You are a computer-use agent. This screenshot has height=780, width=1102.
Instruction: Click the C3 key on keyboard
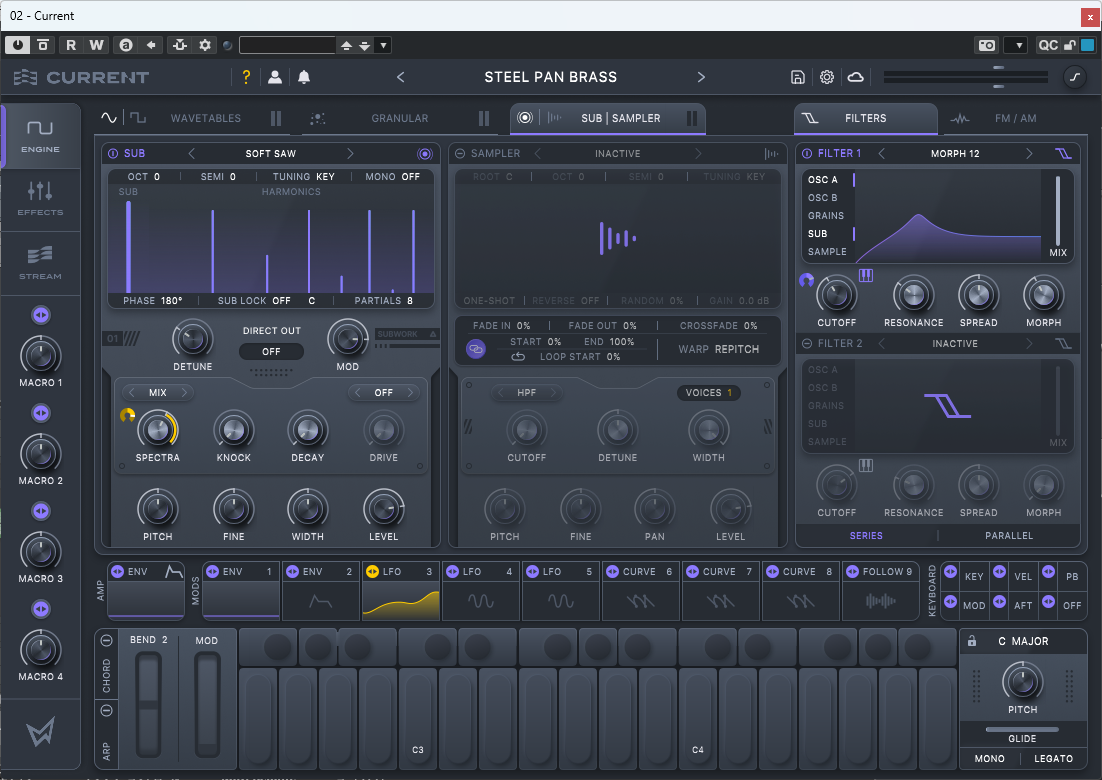point(417,717)
